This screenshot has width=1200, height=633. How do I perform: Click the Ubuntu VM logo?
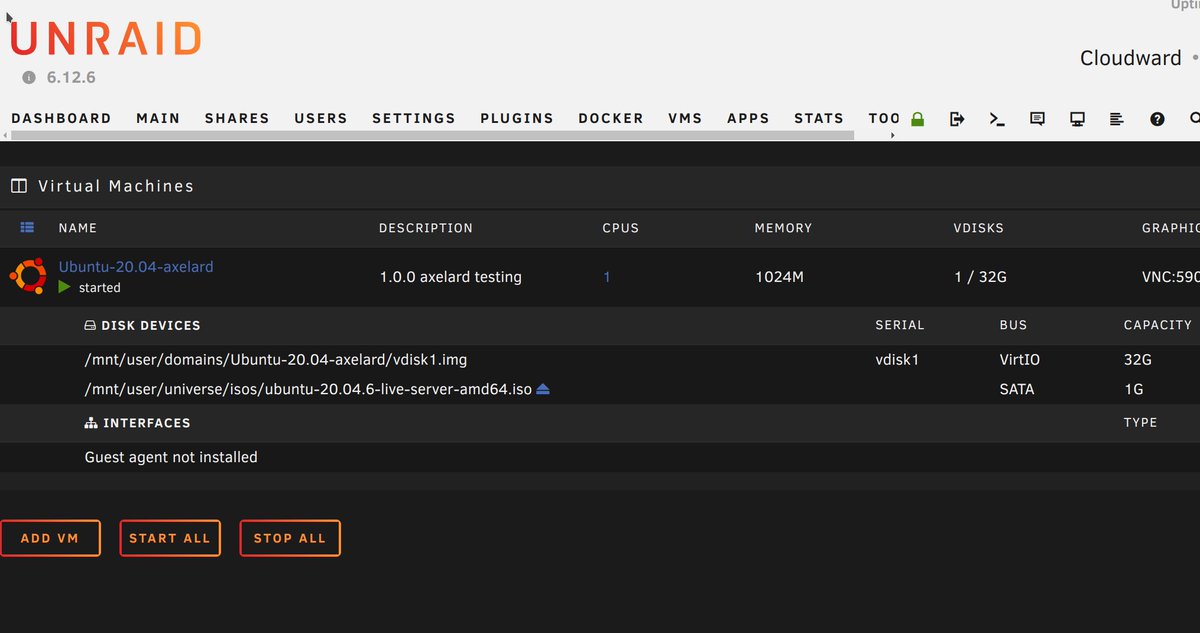27,276
